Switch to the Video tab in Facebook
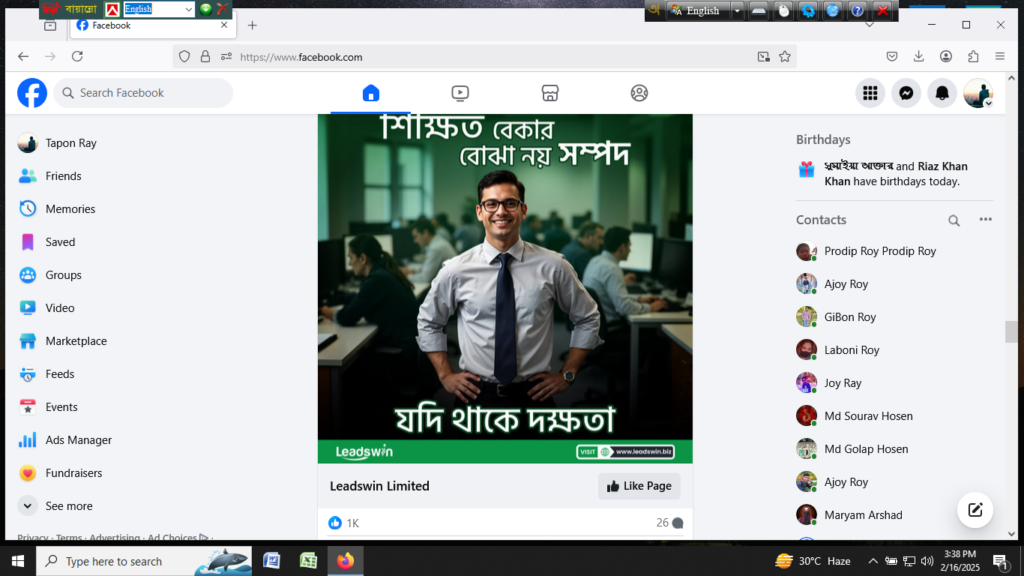Viewport: 1024px width, 576px height. point(459,92)
